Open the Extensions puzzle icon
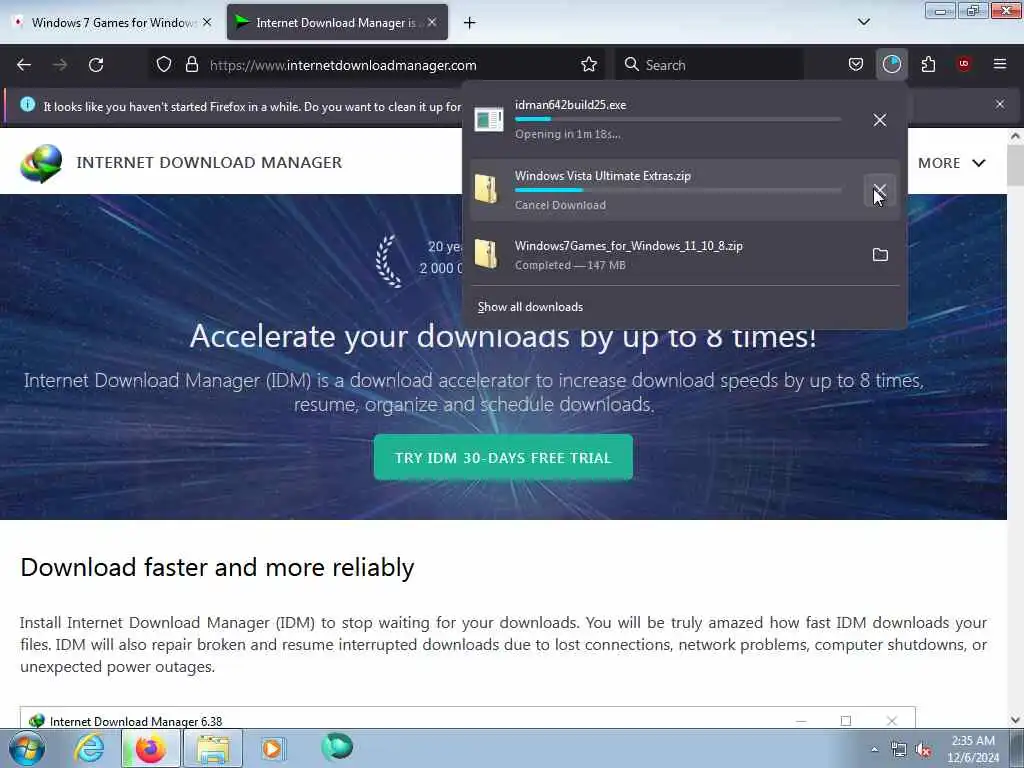Screen dimensions: 1024x768 click(x=928, y=64)
